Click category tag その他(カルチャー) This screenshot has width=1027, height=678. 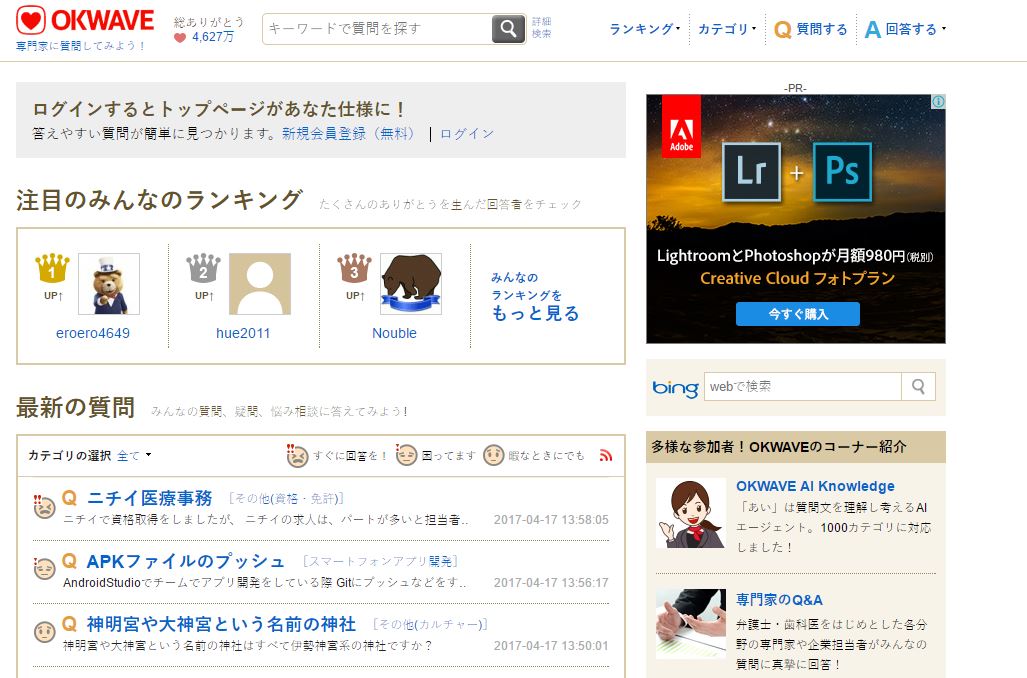430,624
